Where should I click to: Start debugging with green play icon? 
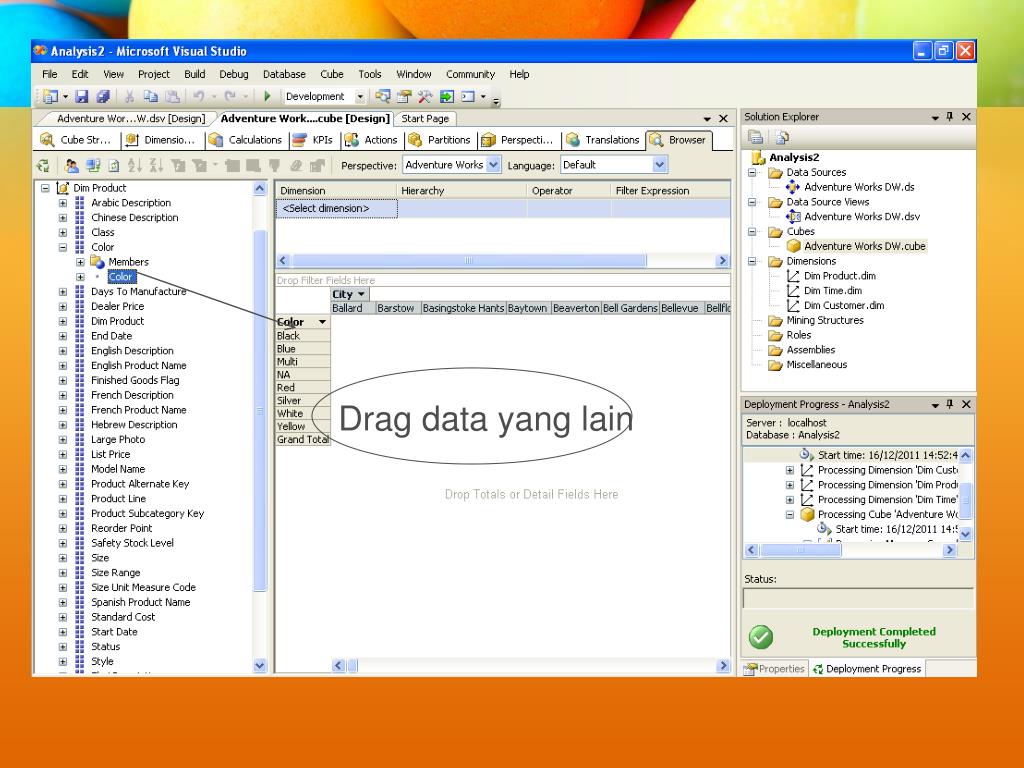[266, 97]
